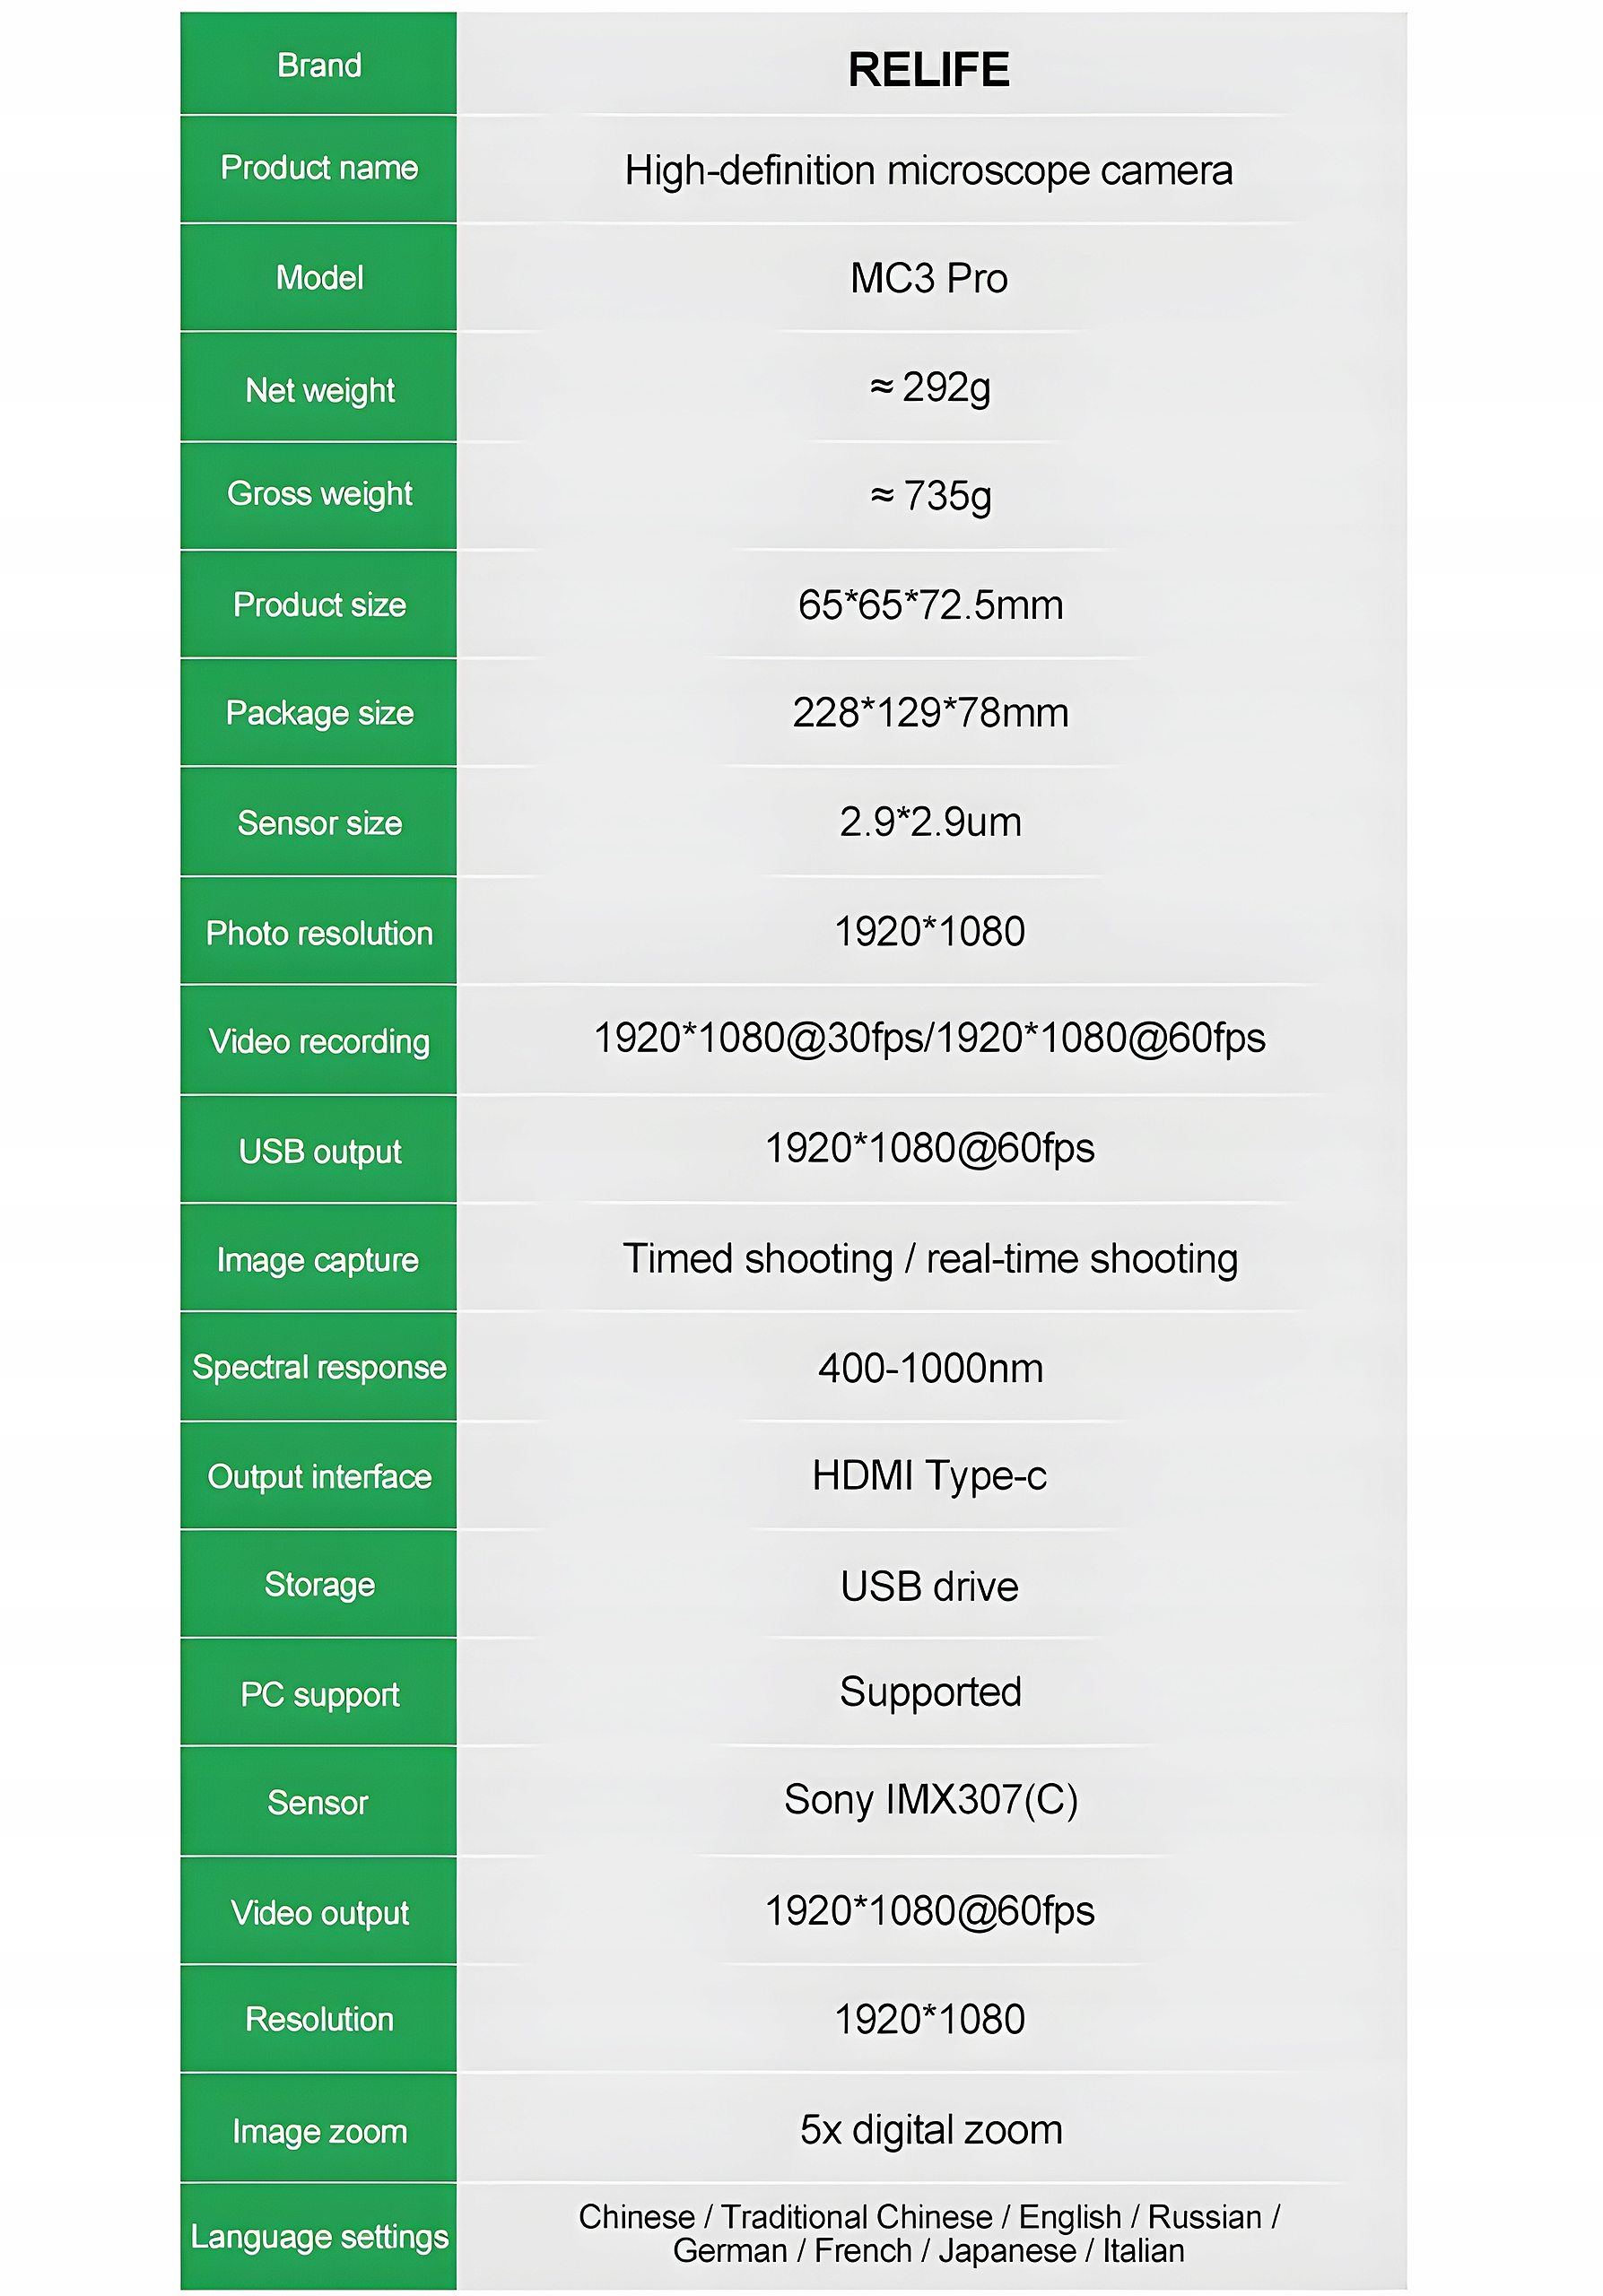Select the Net weight label cell
1603x2296 pixels.
coord(318,389)
